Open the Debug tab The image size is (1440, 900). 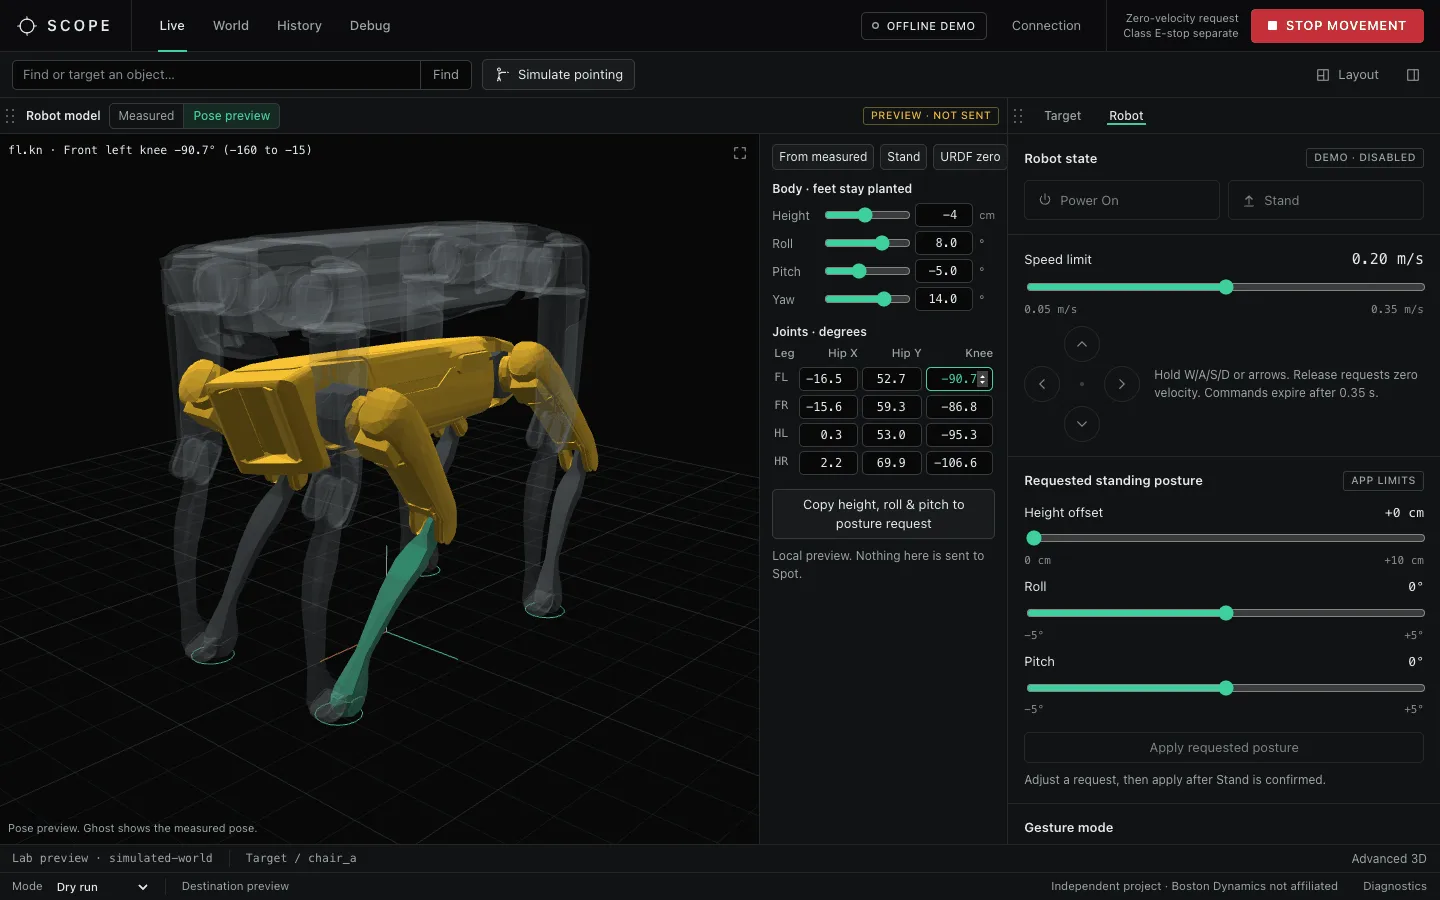click(x=370, y=26)
